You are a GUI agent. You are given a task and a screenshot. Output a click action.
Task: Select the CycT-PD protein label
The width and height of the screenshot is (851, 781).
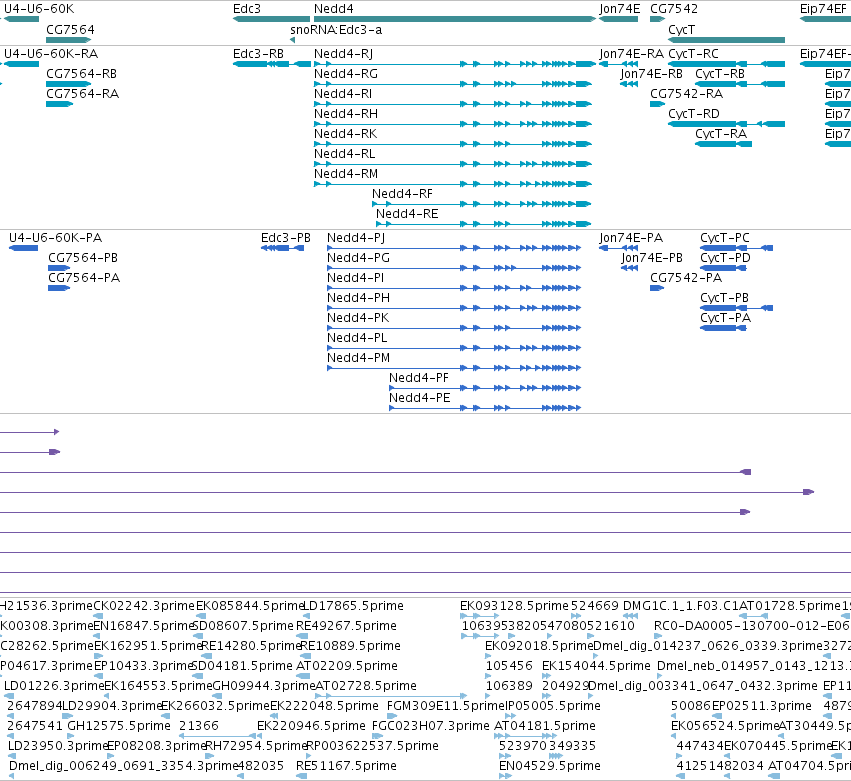click(x=726, y=258)
